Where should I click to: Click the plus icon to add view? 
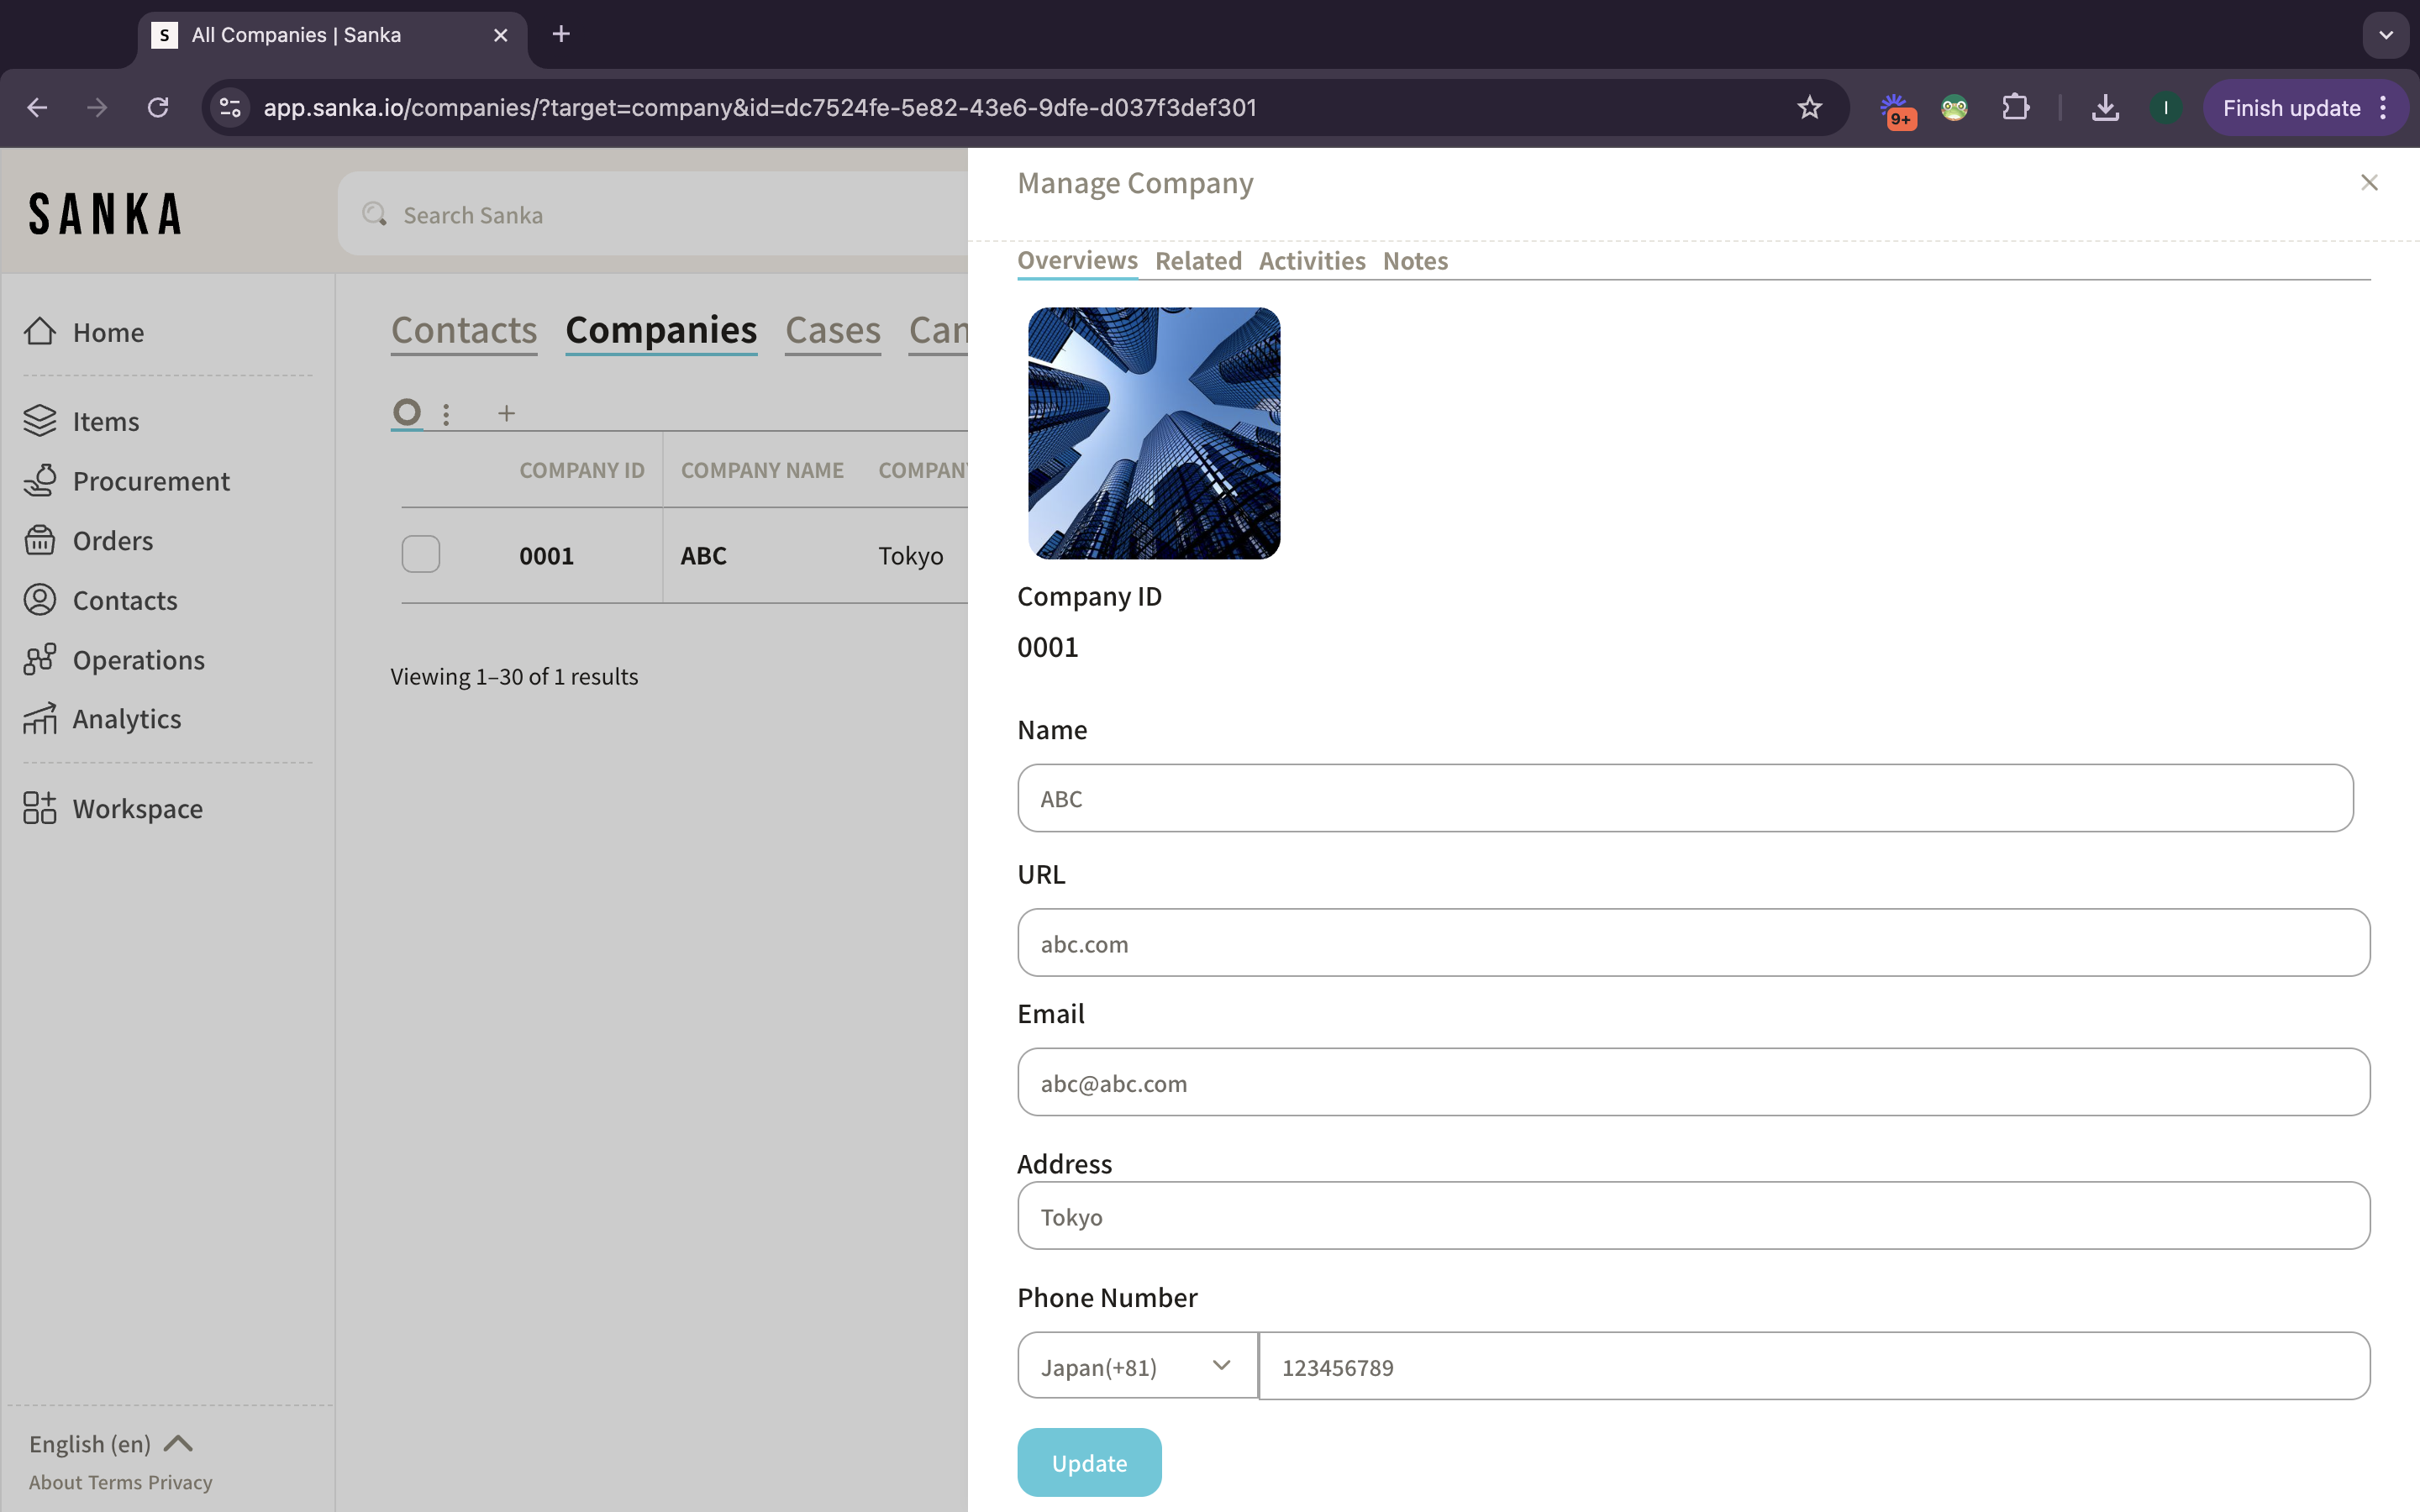click(506, 413)
